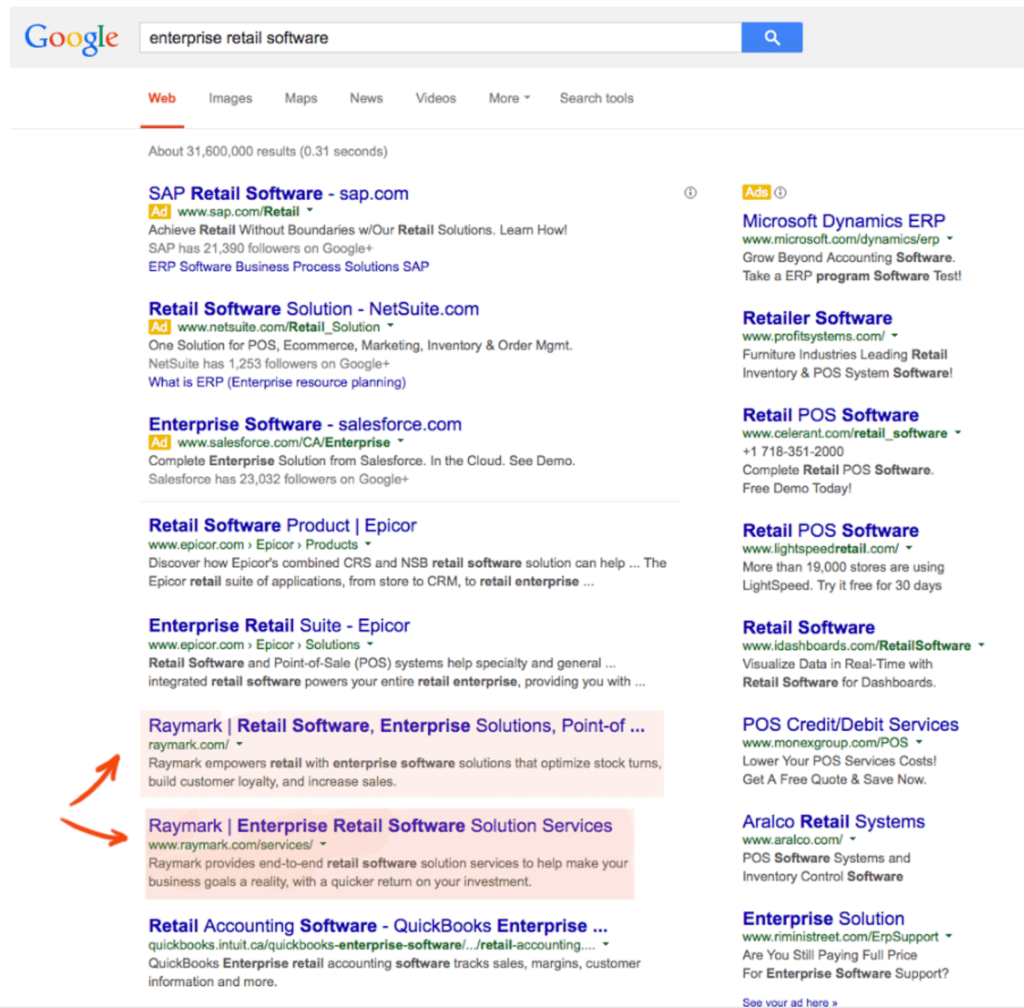Expand arrow beside www.lightspeedretail.com/ URL
Viewport: 1024px width, 1008px height.
(909, 548)
